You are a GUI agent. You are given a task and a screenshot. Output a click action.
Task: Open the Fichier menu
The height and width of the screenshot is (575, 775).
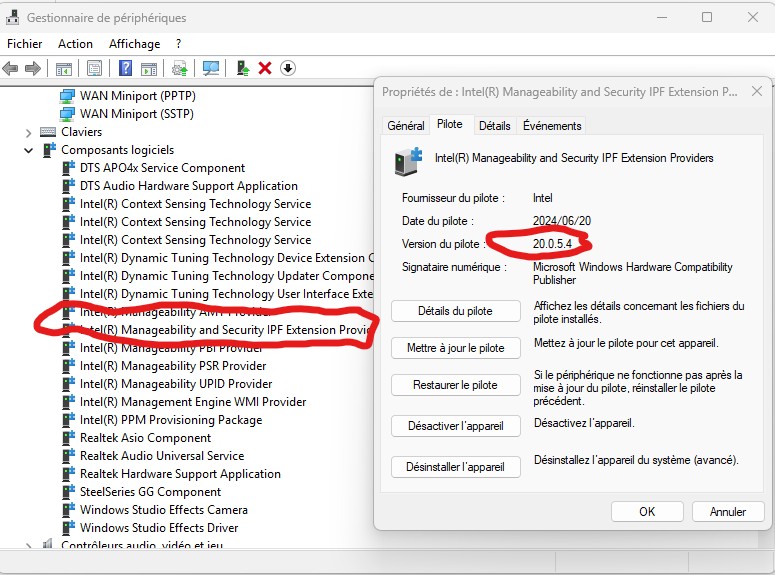(25, 44)
